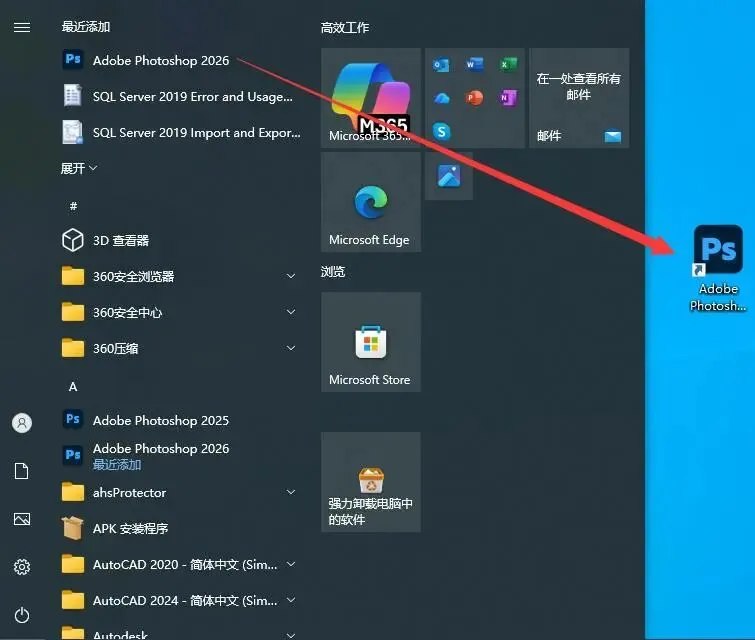Open the Microsoft Store tile
The width and height of the screenshot is (755, 640).
click(x=371, y=342)
